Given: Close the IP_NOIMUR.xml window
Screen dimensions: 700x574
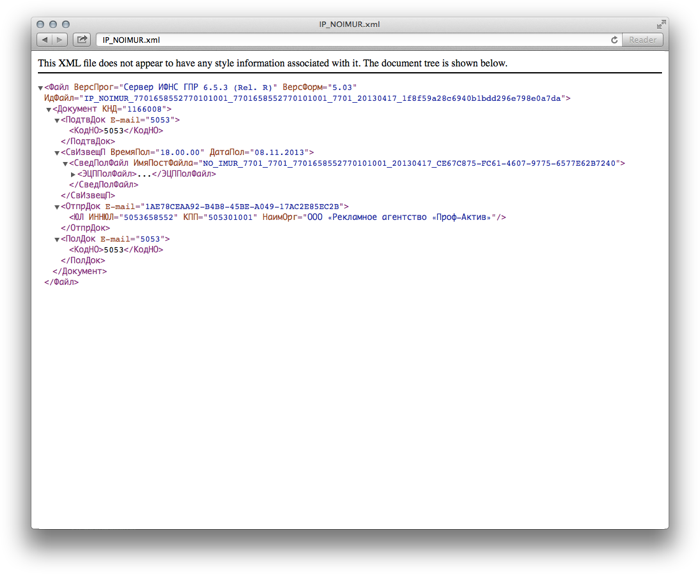Looking at the screenshot, I should pyautogui.click(x=40, y=24).
